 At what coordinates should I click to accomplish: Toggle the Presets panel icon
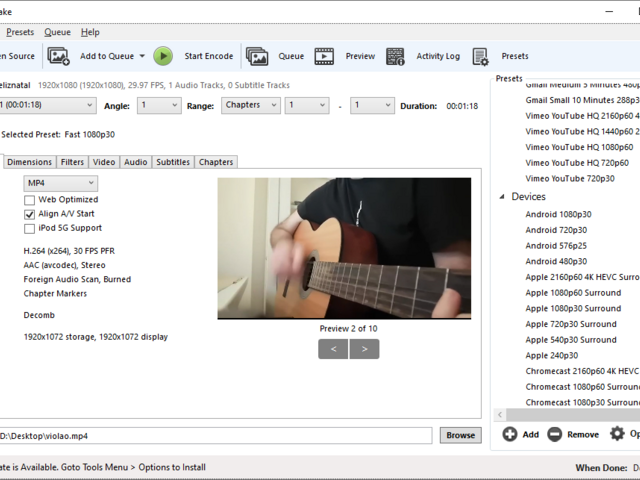point(480,56)
